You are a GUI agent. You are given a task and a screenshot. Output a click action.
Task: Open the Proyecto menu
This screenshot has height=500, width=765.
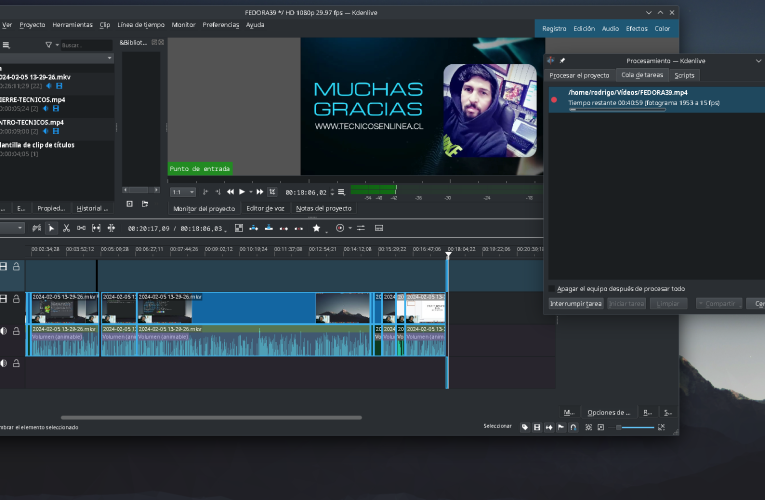click(x=32, y=25)
